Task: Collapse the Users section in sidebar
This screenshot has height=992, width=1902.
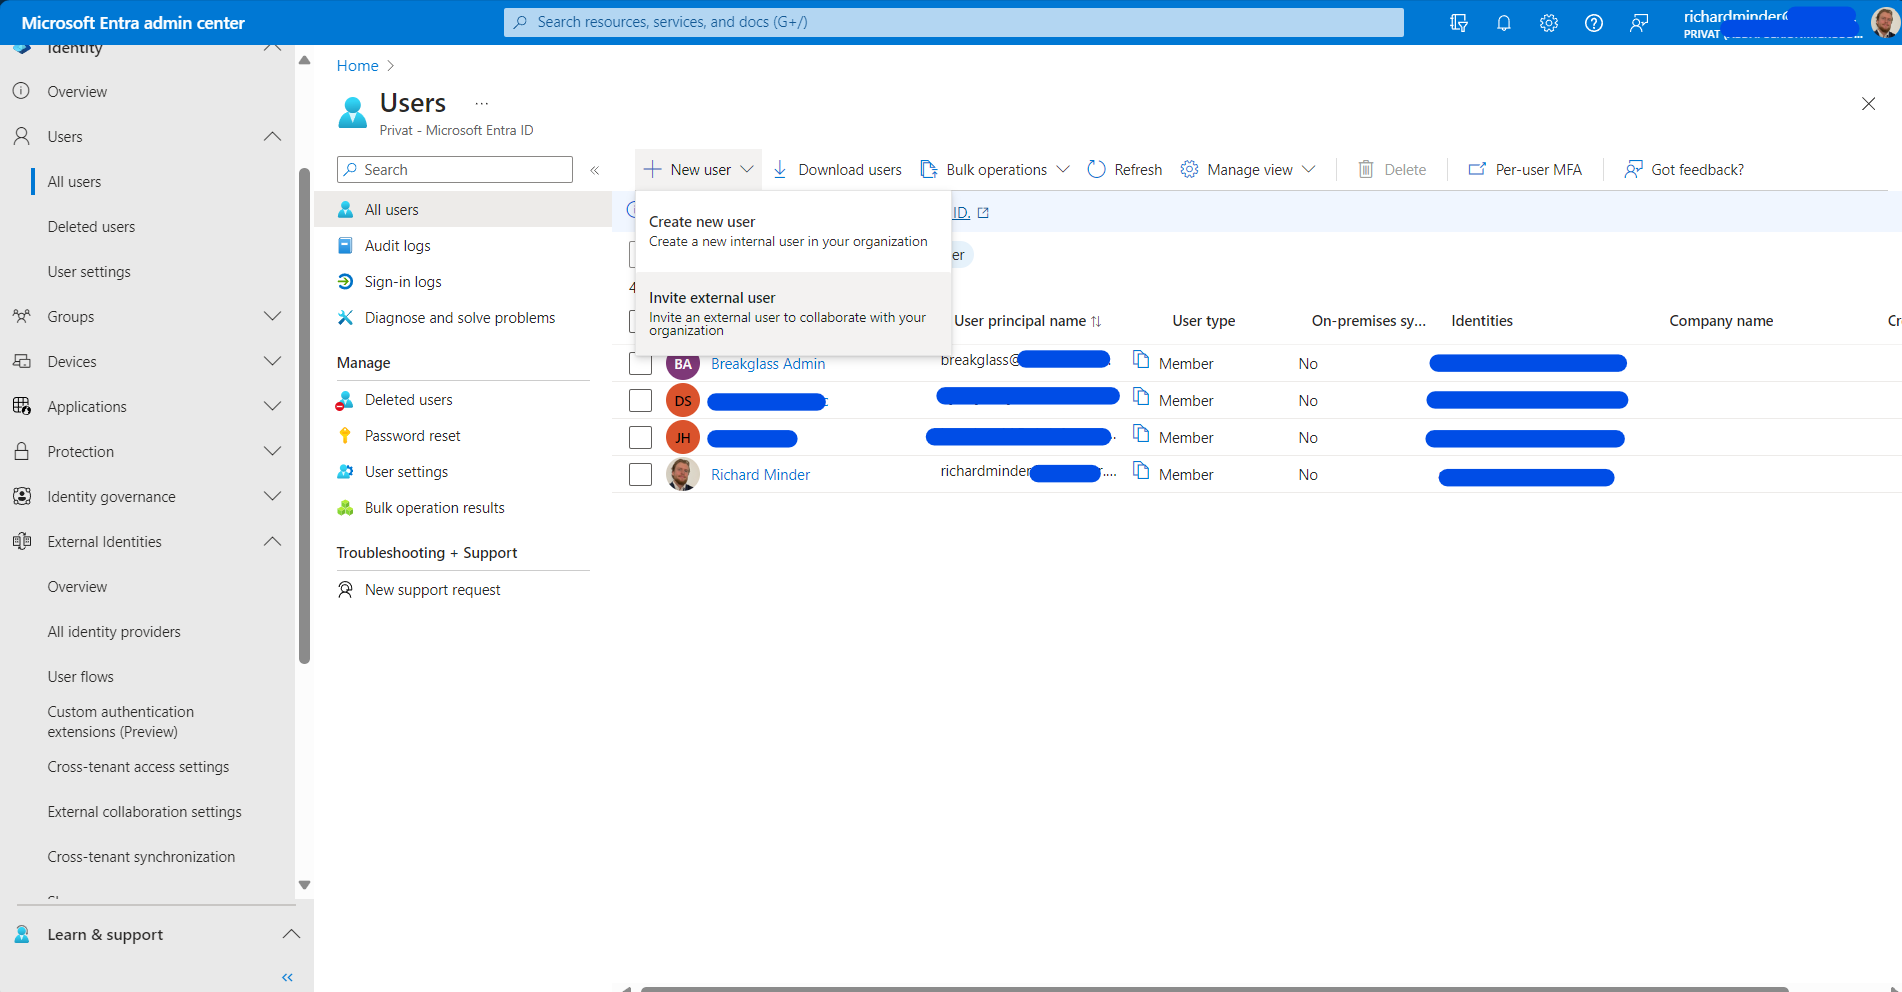Action: [272, 137]
